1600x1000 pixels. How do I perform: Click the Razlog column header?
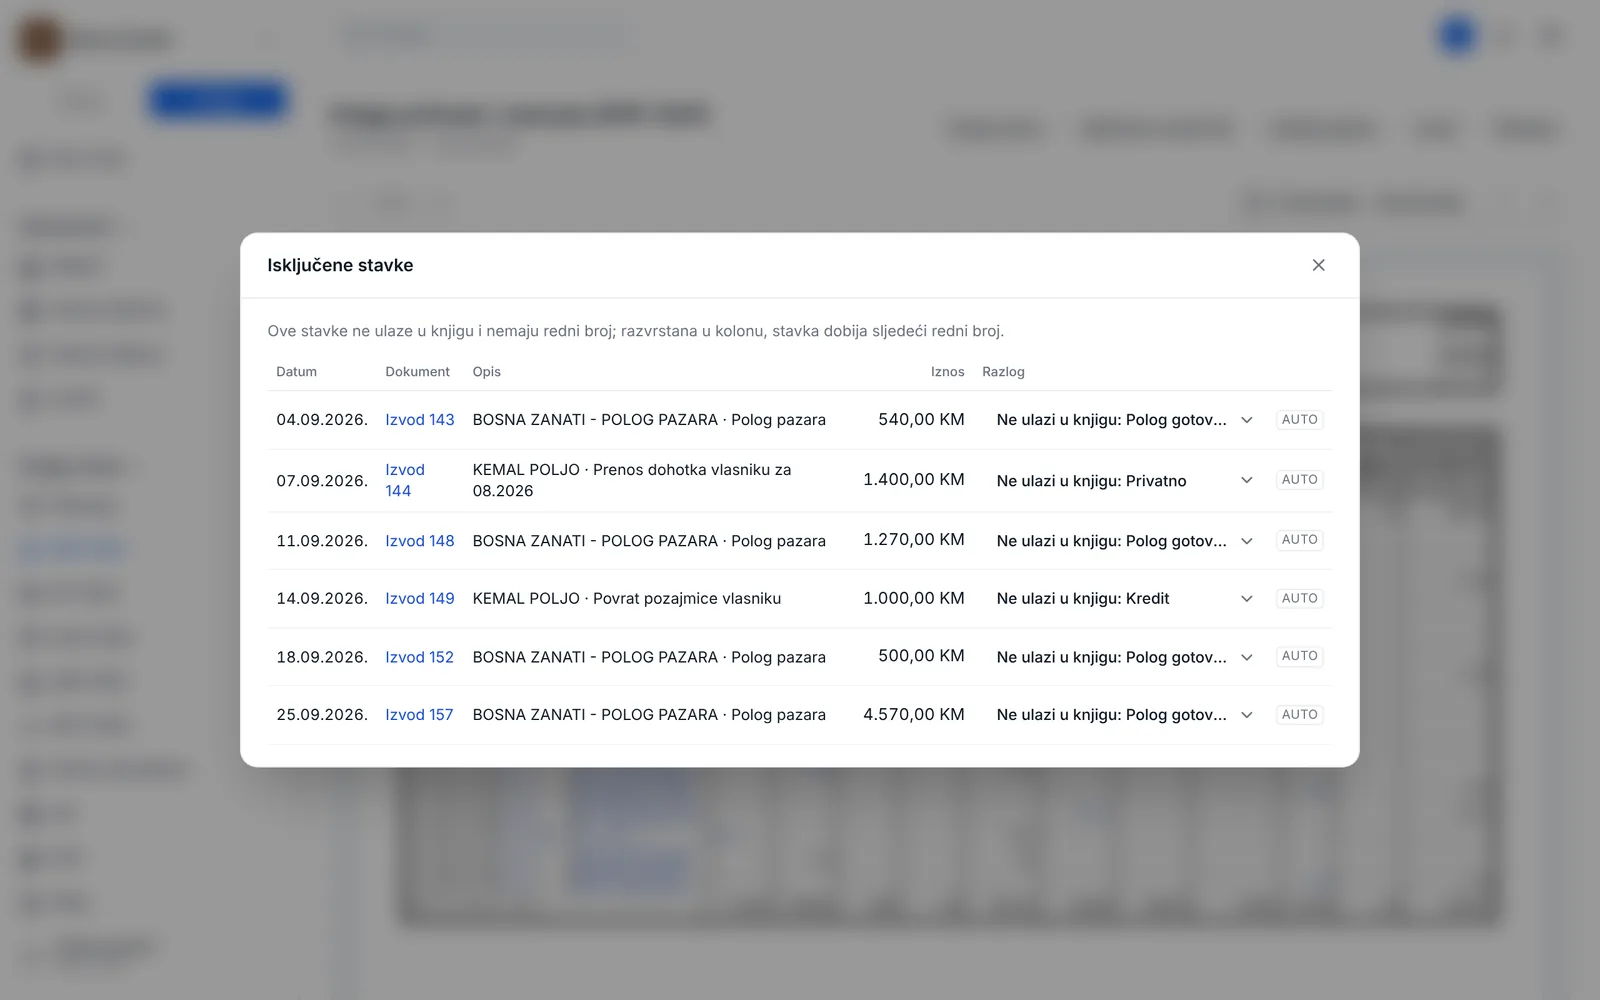[x=1003, y=372]
